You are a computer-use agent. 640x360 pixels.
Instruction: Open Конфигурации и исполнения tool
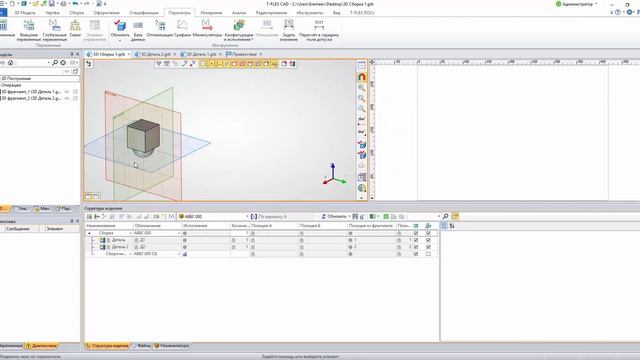pyautogui.click(x=239, y=31)
